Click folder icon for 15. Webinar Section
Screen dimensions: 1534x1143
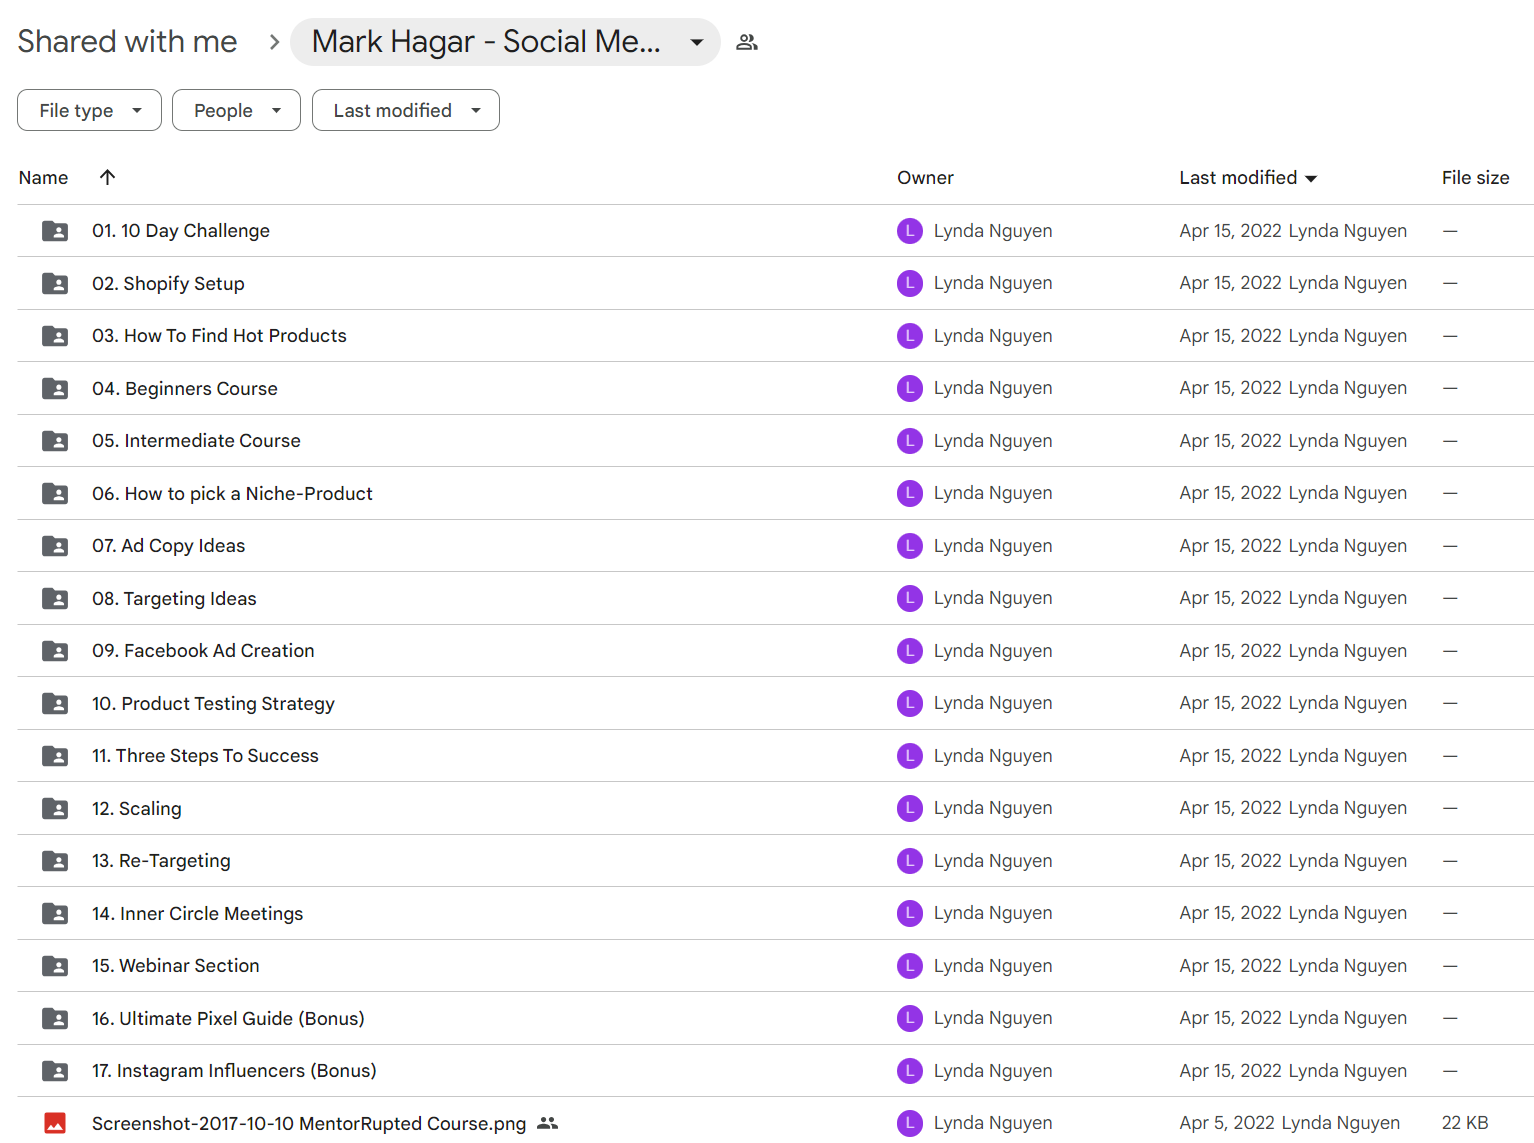(55, 966)
